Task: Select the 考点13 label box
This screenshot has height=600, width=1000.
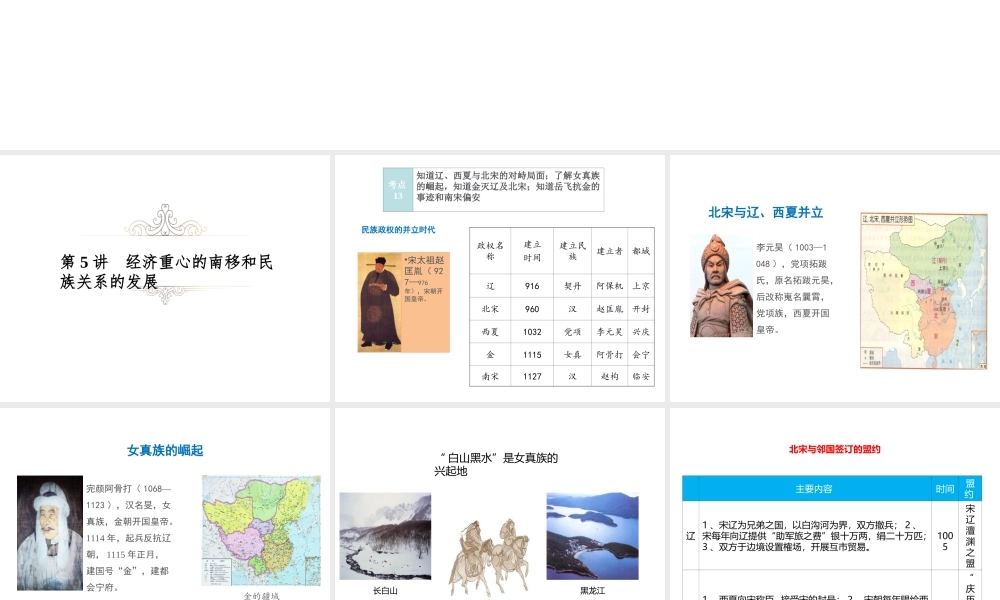Action: (398, 190)
